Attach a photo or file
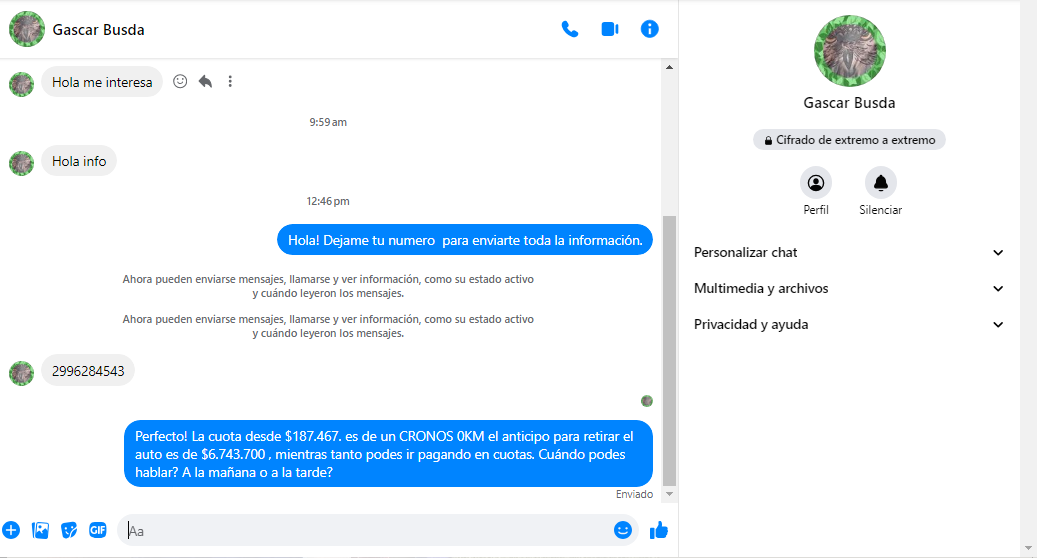Screen dimensions: 1037x558 (x=40, y=530)
